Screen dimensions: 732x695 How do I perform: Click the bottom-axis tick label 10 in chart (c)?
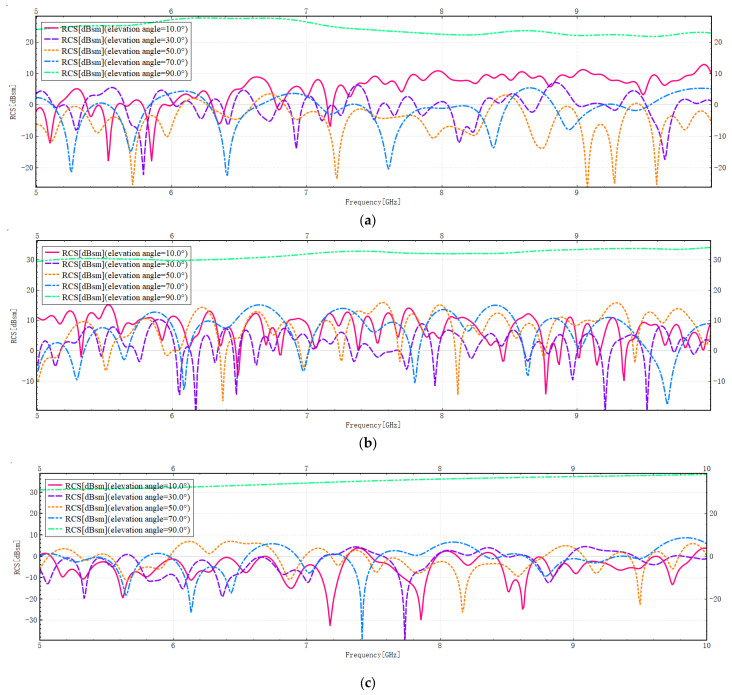coord(707,646)
